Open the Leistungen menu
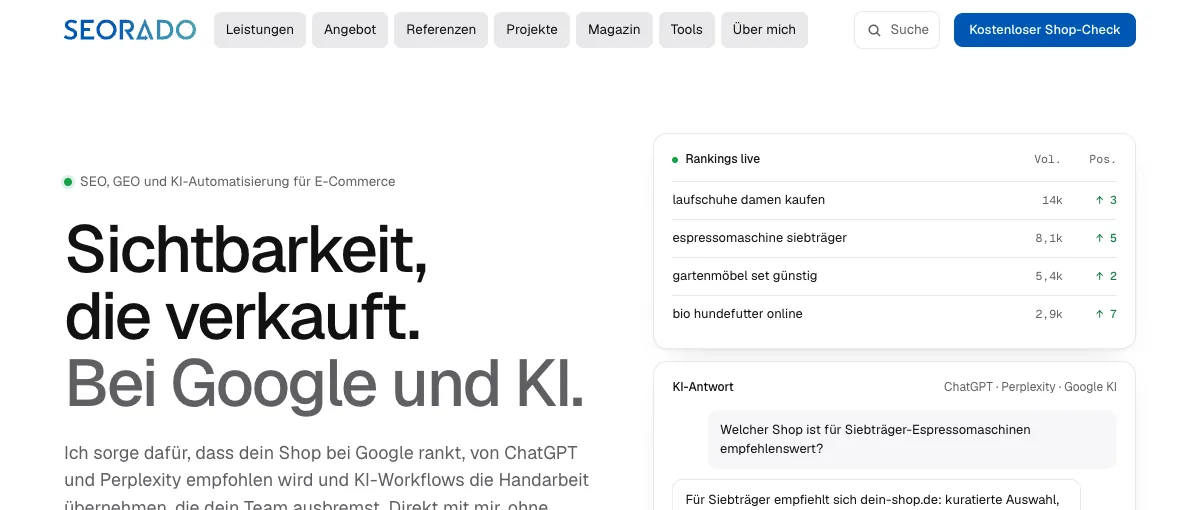The height and width of the screenshot is (510, 1200). click(x=260, y=30)
